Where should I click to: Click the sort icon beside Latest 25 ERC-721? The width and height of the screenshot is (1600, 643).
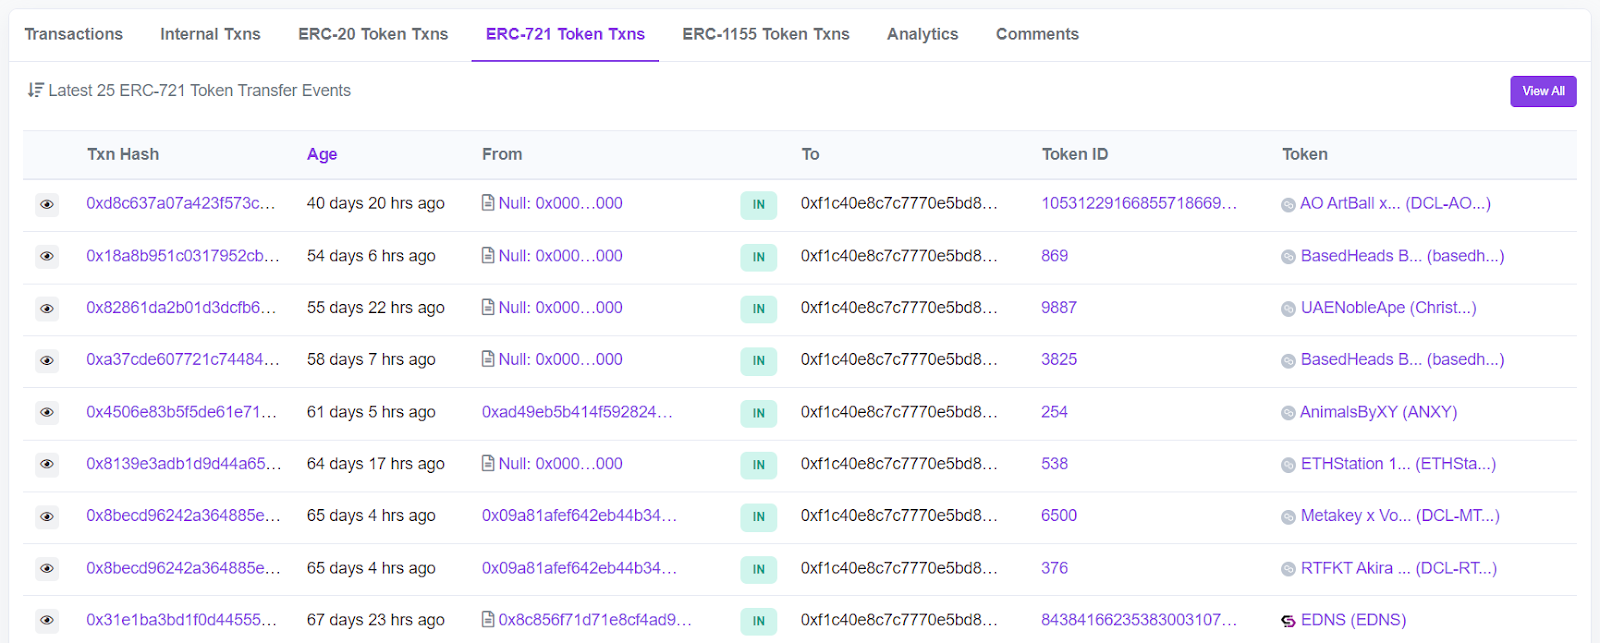coord(35,90)
